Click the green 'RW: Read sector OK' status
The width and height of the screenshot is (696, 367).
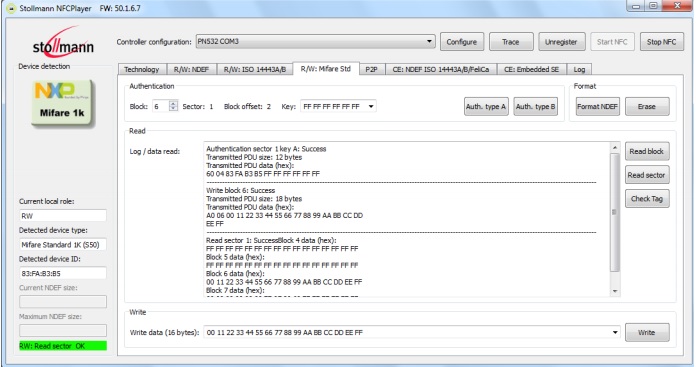[63, 346]
